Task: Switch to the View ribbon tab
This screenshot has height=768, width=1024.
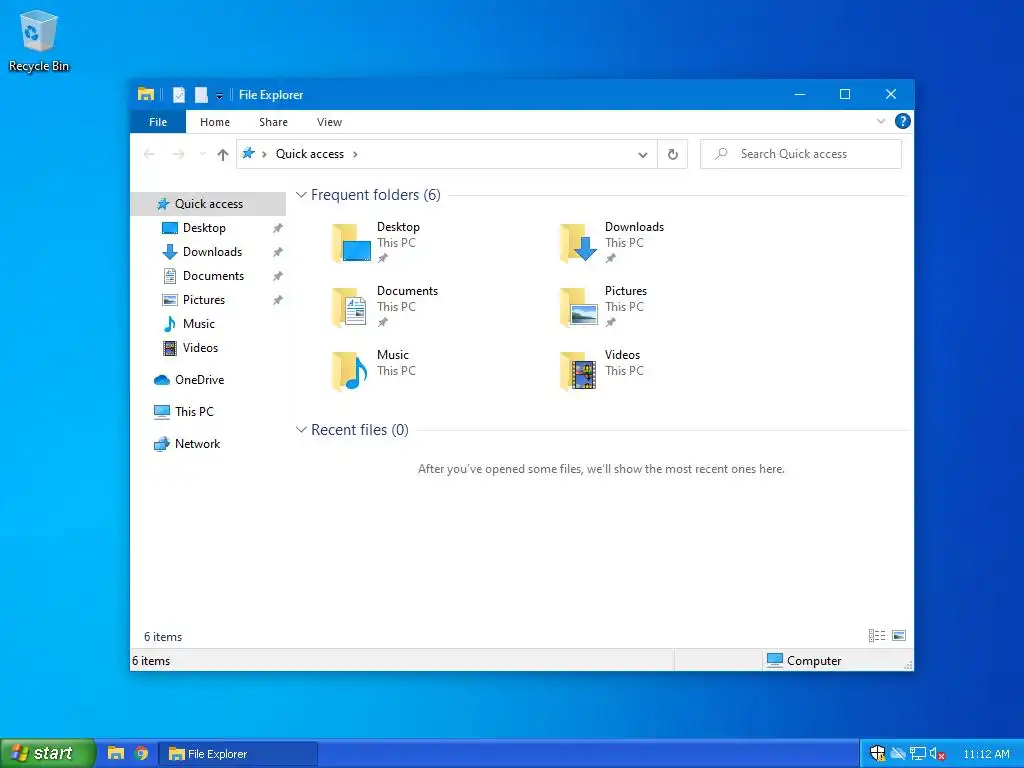Action: [x=329, y=122]
